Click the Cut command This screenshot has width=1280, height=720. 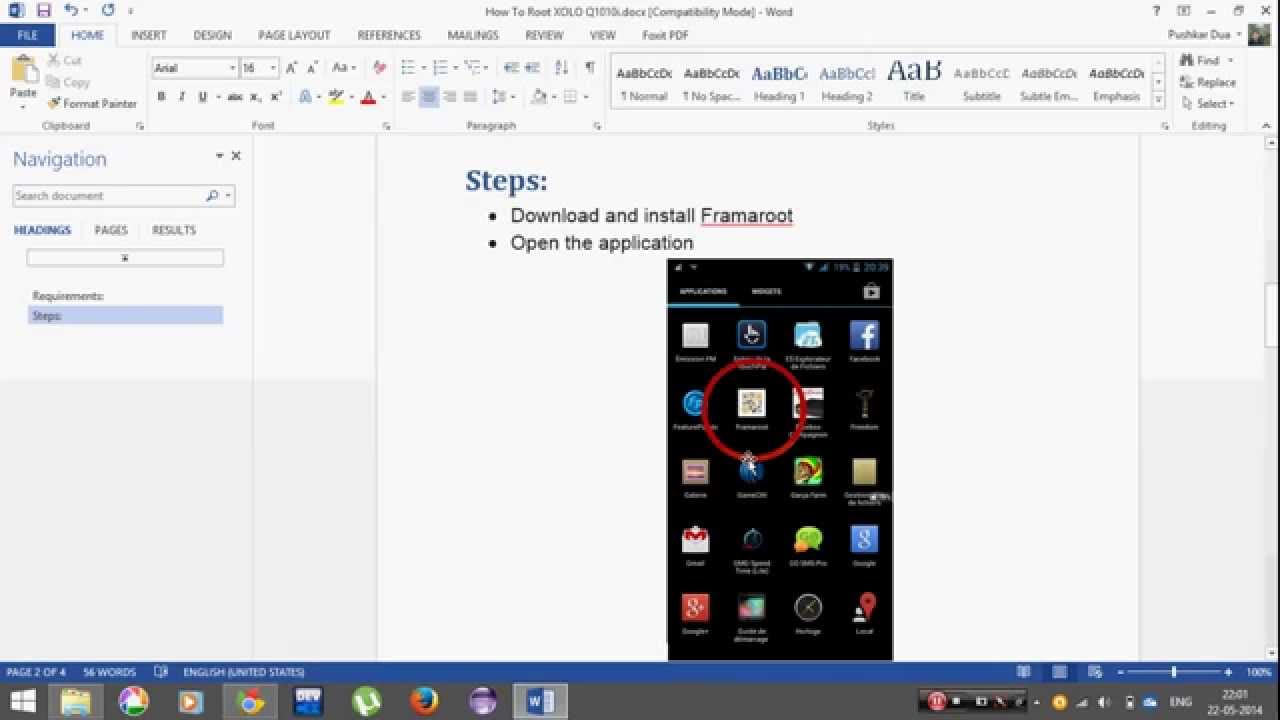[x=64, y=60]
